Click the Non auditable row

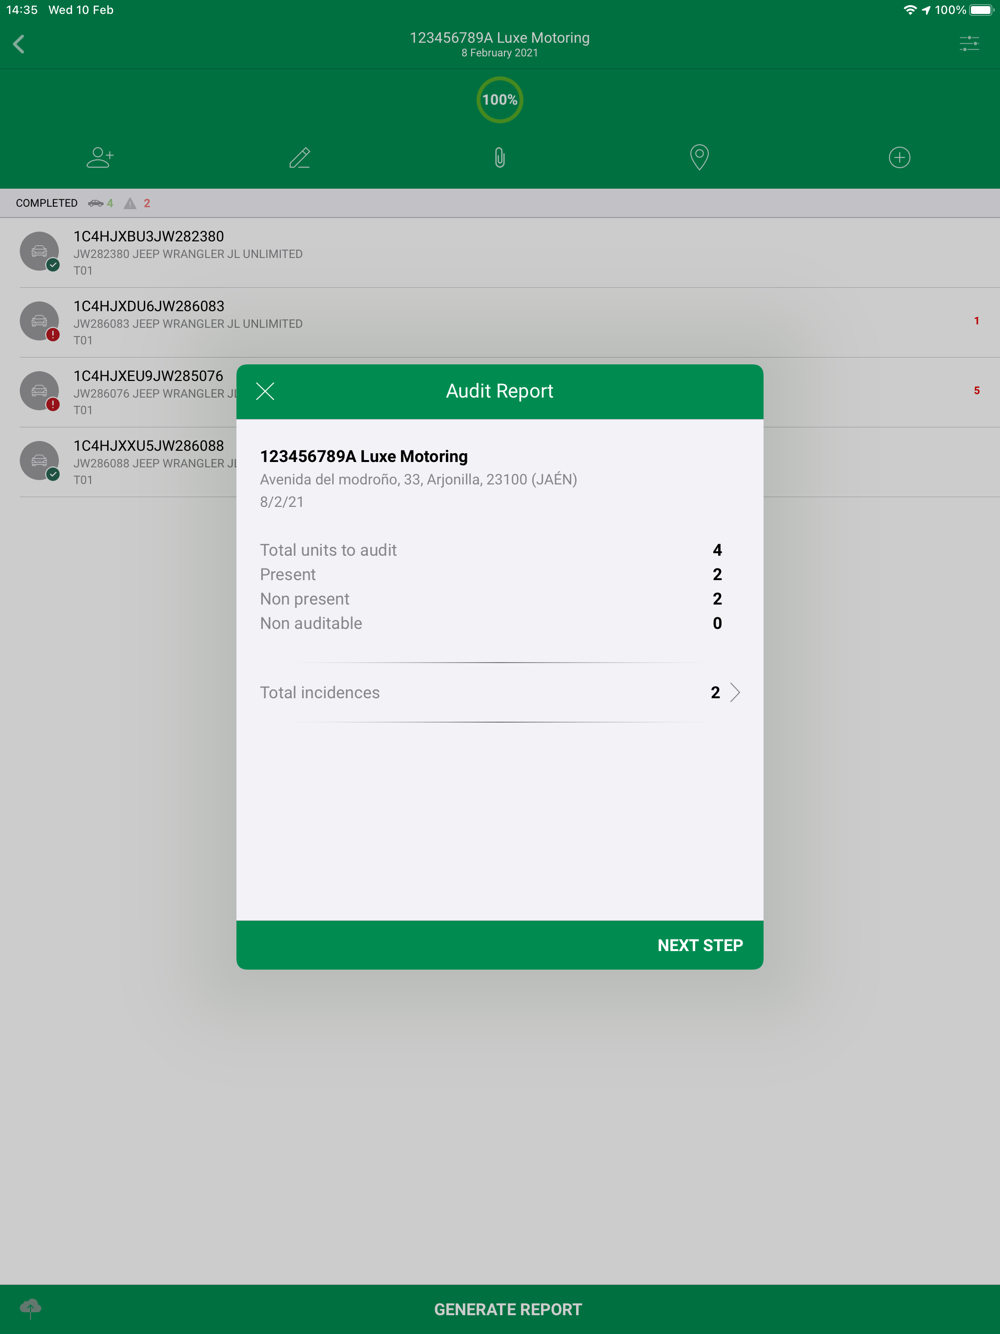tap(491, 623)
